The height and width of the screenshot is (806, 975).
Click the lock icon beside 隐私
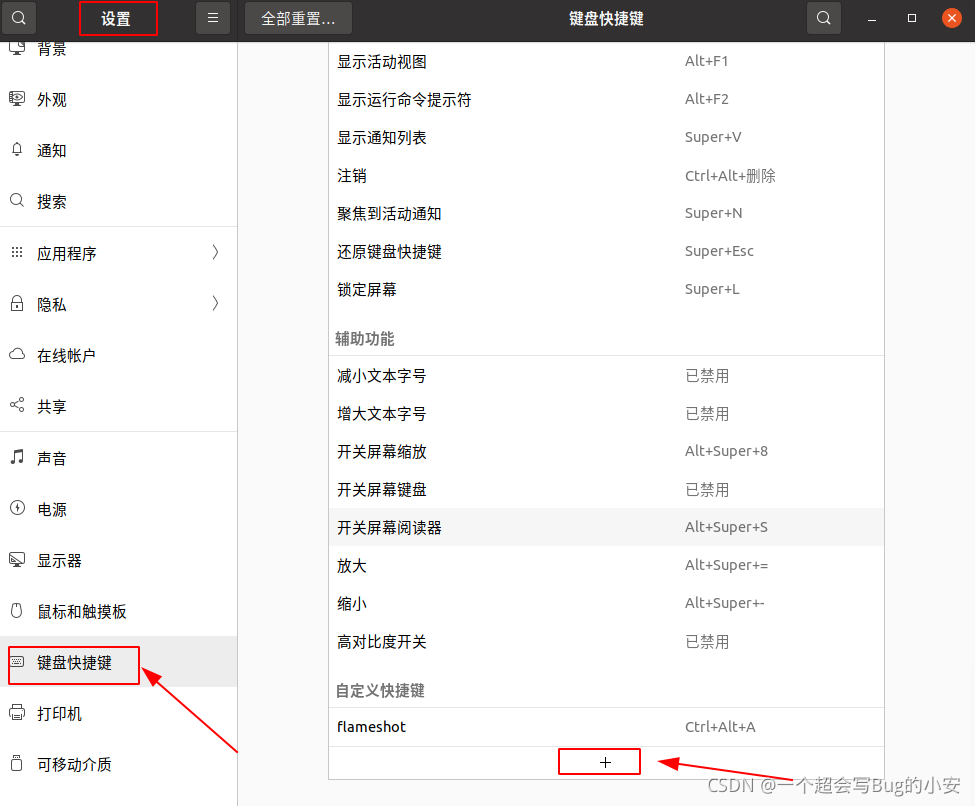coord(17,303)
